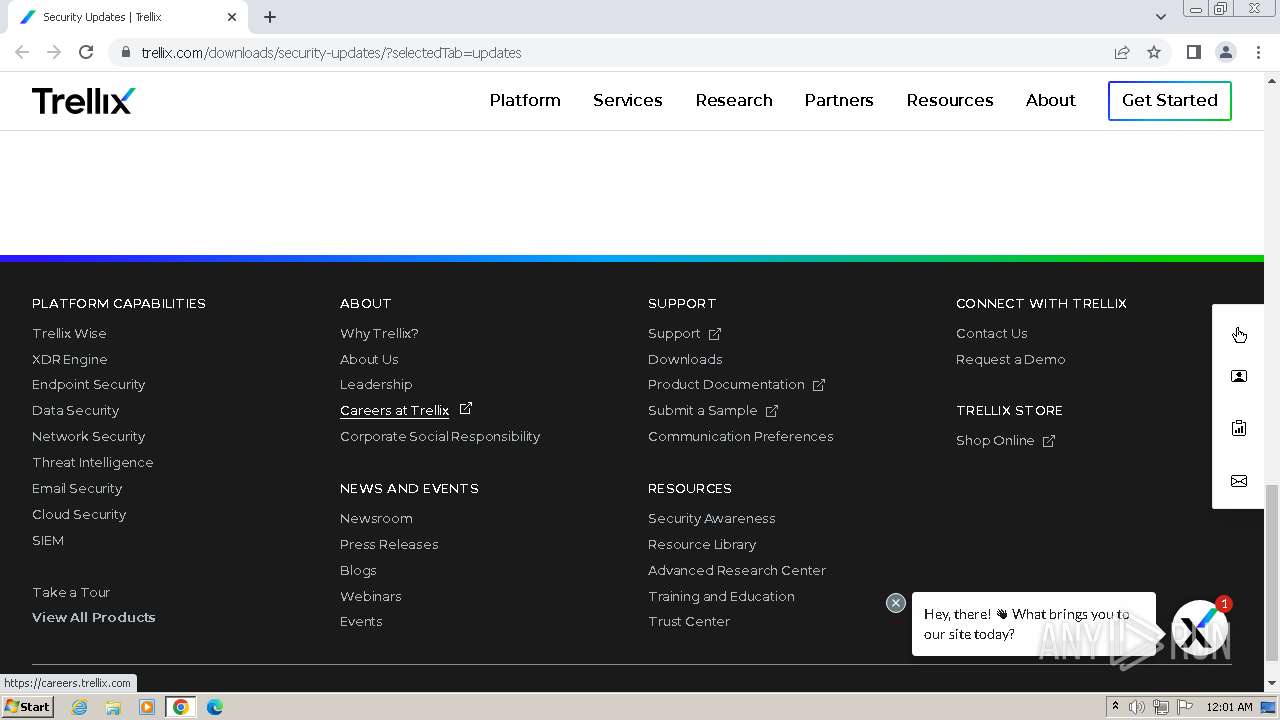Open Threat Intelligence link
Image resolution: width=1280 pixels, height=720 pixels.
pos(93,462)
